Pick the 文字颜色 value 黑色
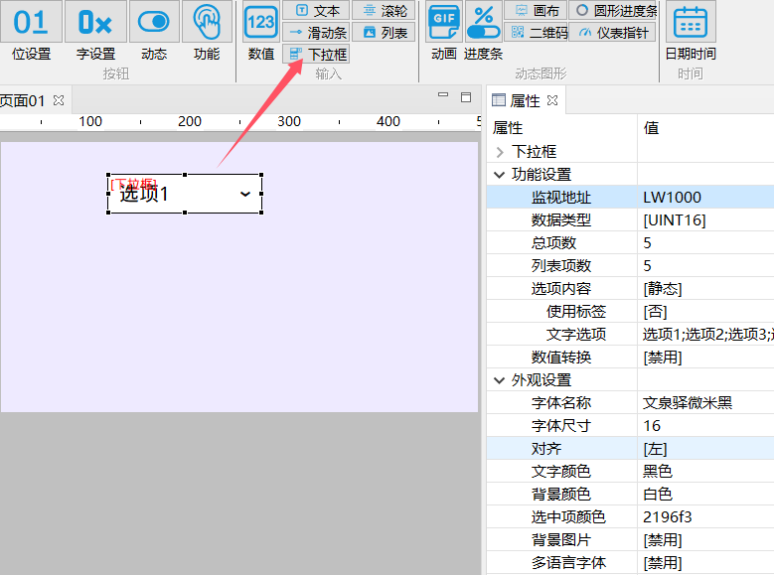Viewport: 774px width, 575px height. coord(706,471)
